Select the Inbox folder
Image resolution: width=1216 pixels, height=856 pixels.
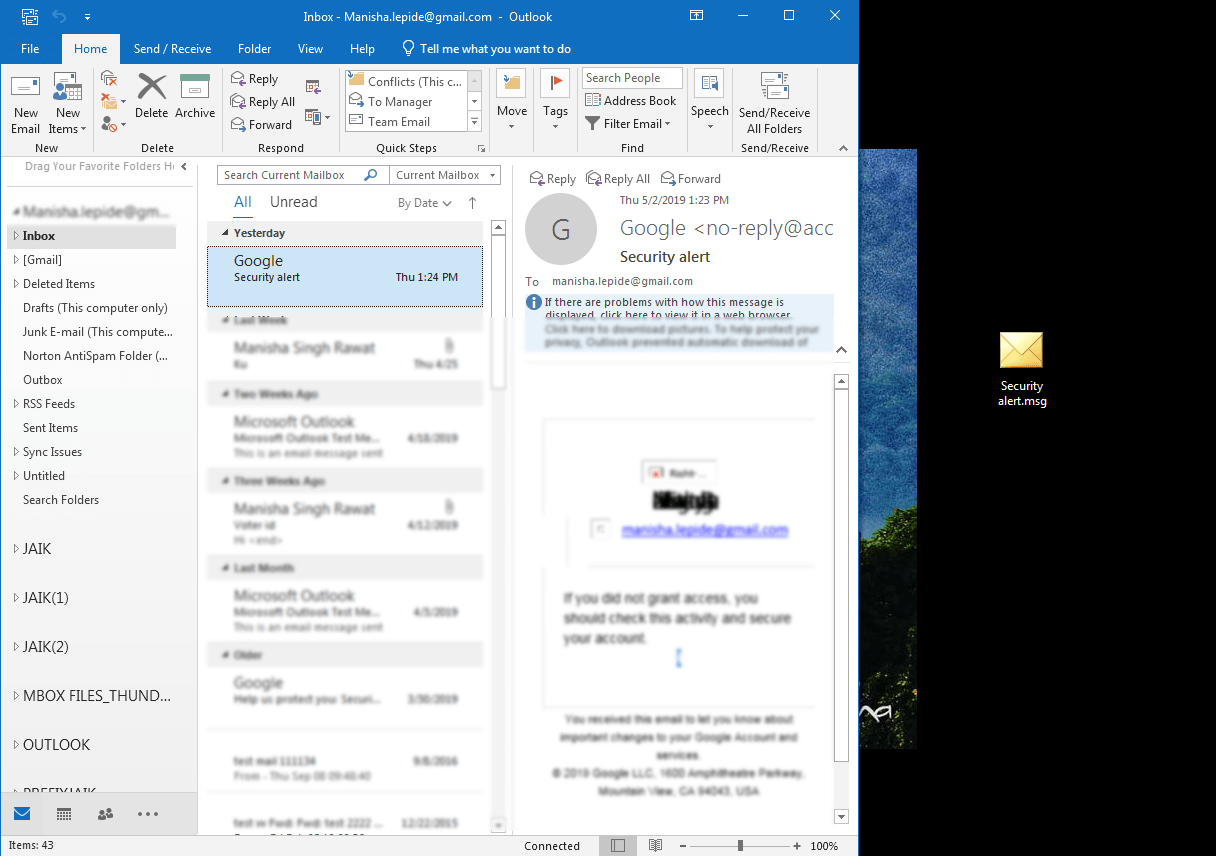click(x=91, y=236)
